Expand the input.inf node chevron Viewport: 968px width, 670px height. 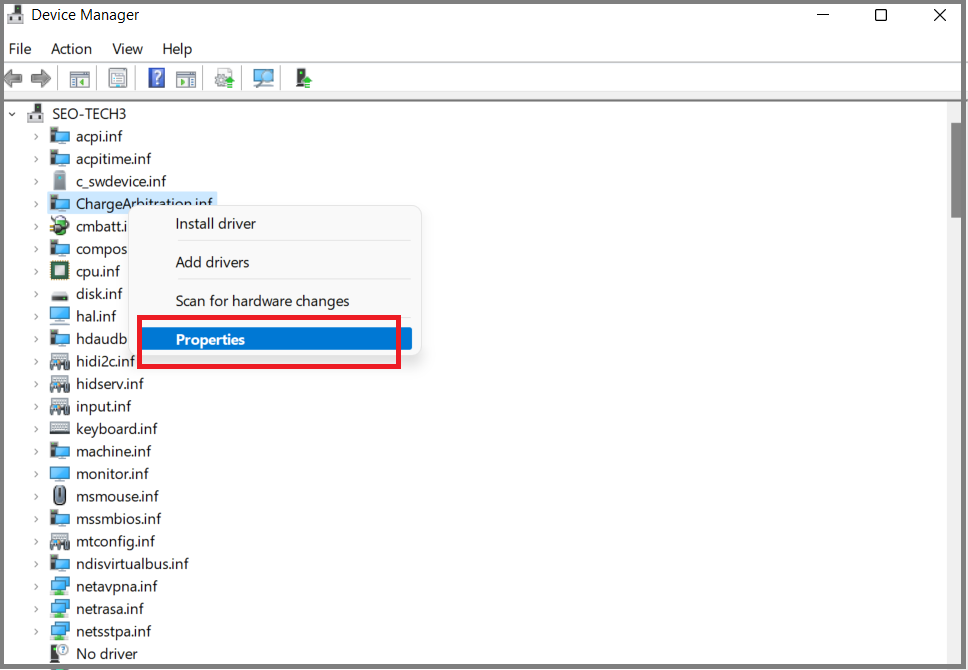[36, 407]
